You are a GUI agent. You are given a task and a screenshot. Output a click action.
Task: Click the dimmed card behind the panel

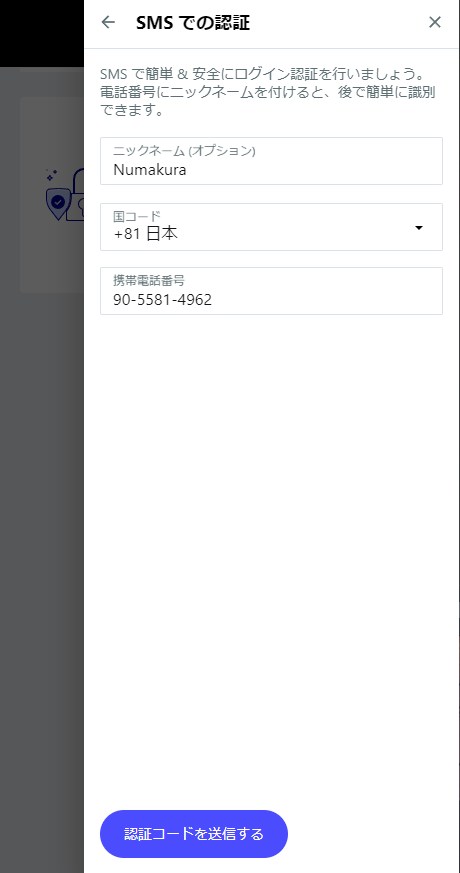52,195
